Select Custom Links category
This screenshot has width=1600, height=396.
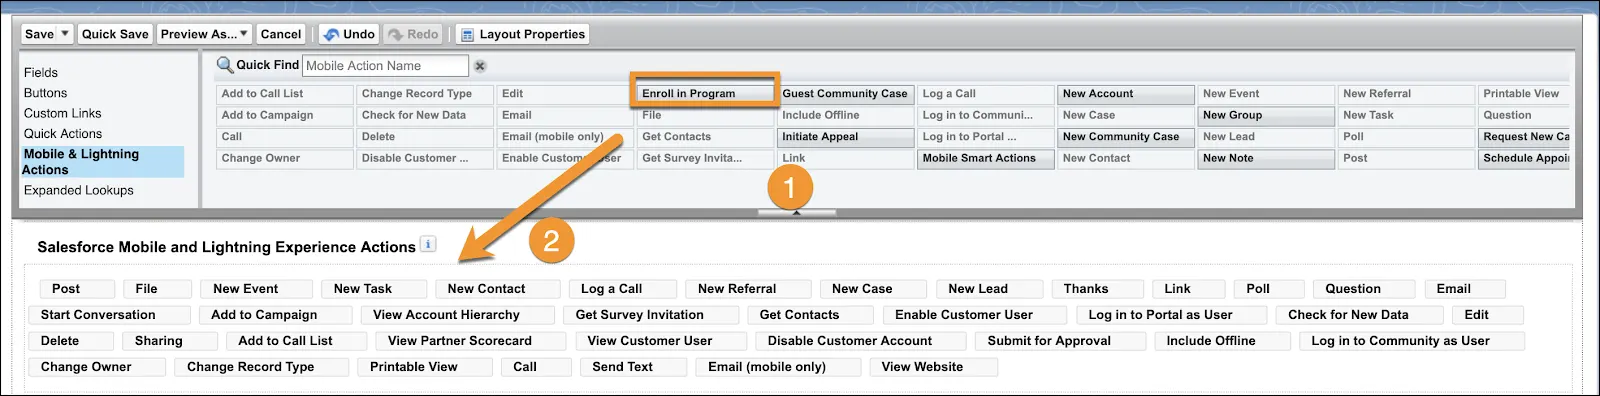coord(63,113)
